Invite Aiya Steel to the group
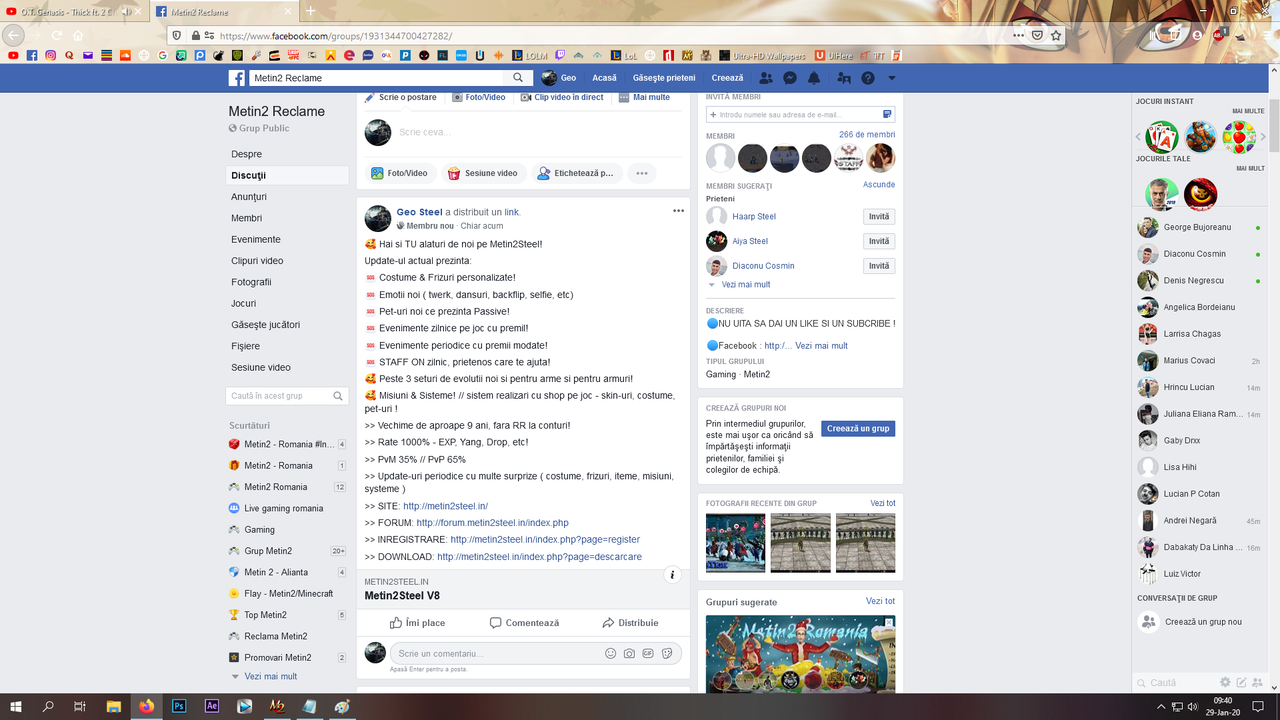 pyautogui.click(x=879, y=241)
